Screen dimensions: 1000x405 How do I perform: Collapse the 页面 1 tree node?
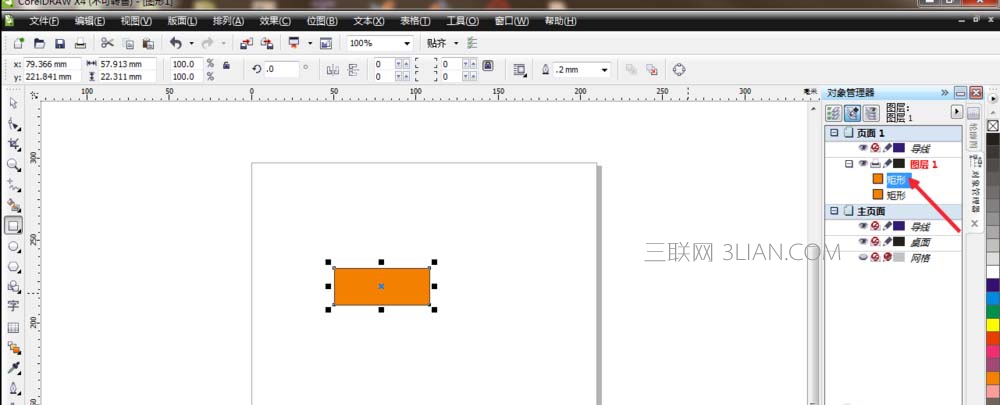tap(832, 133)
